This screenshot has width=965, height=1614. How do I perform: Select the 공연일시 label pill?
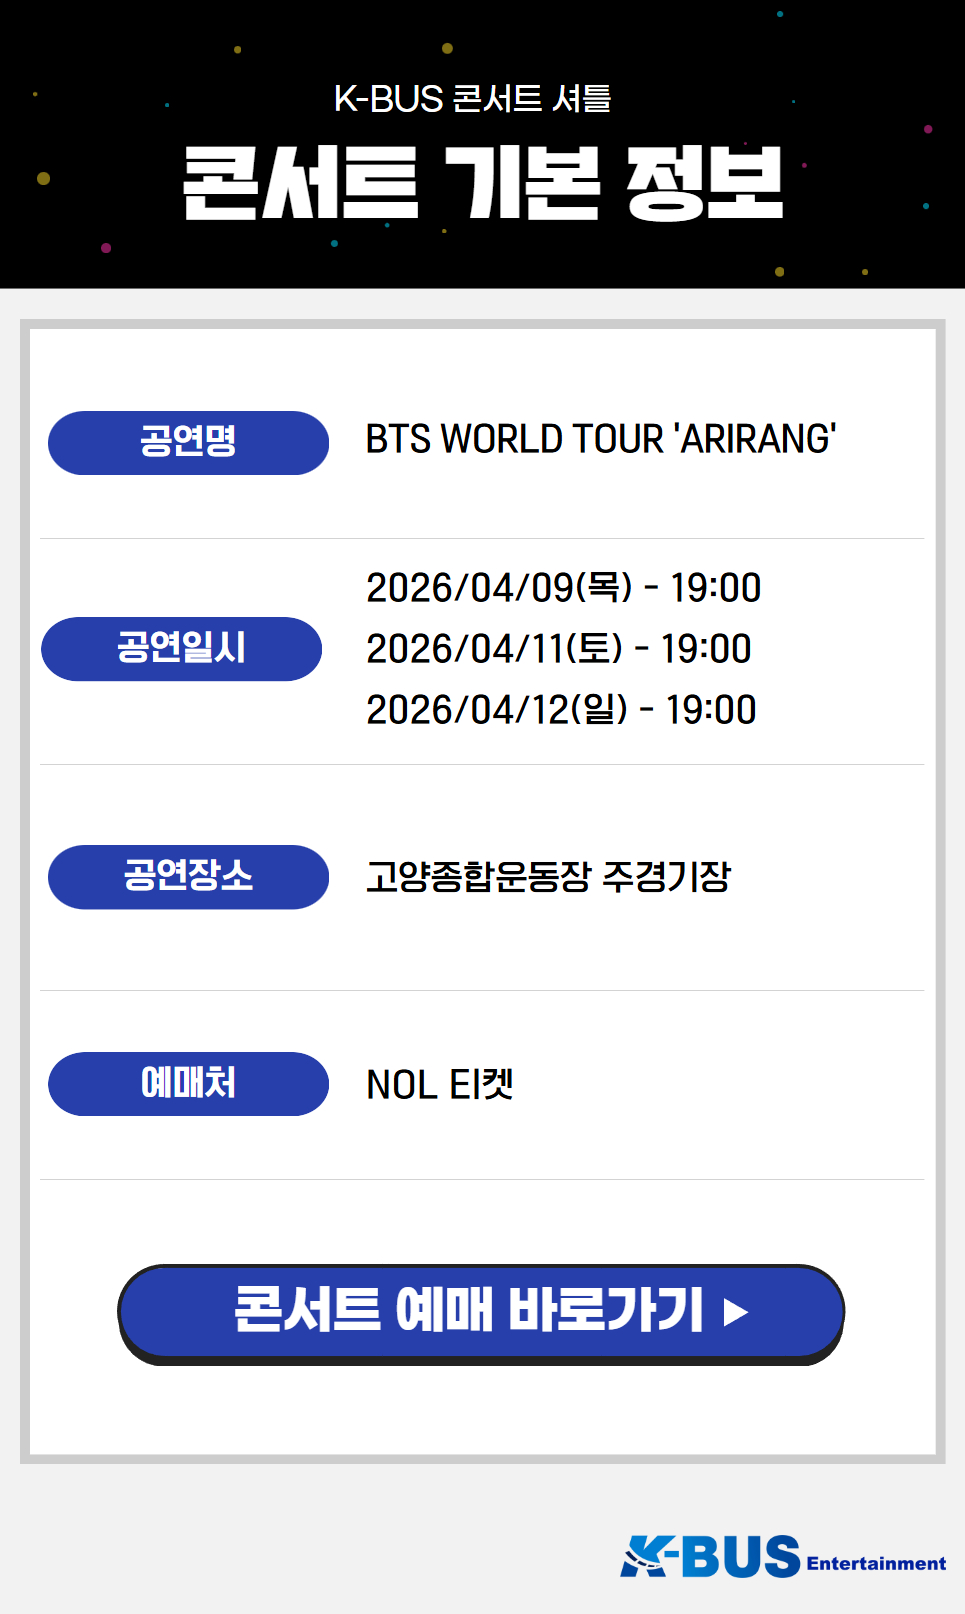[181, 648]
